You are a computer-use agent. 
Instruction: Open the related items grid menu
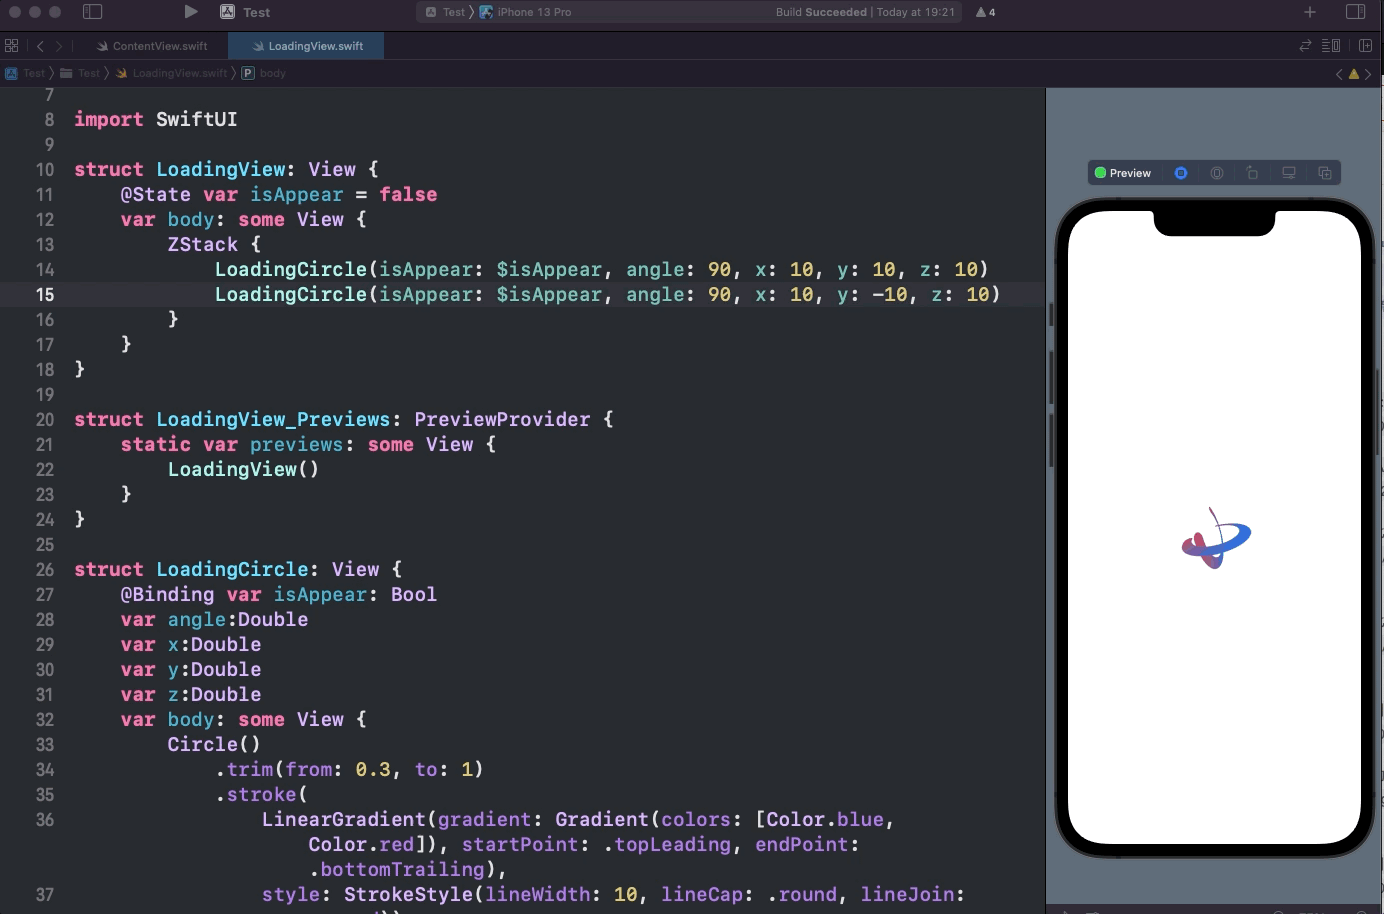tap(12, 46)
